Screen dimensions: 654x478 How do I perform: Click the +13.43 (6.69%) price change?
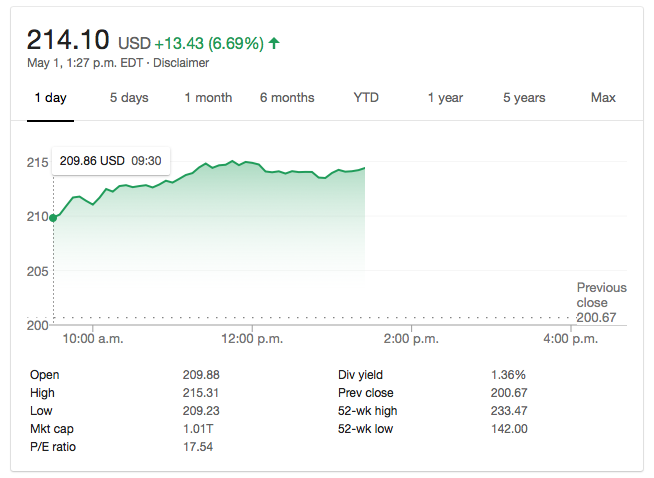209,44
